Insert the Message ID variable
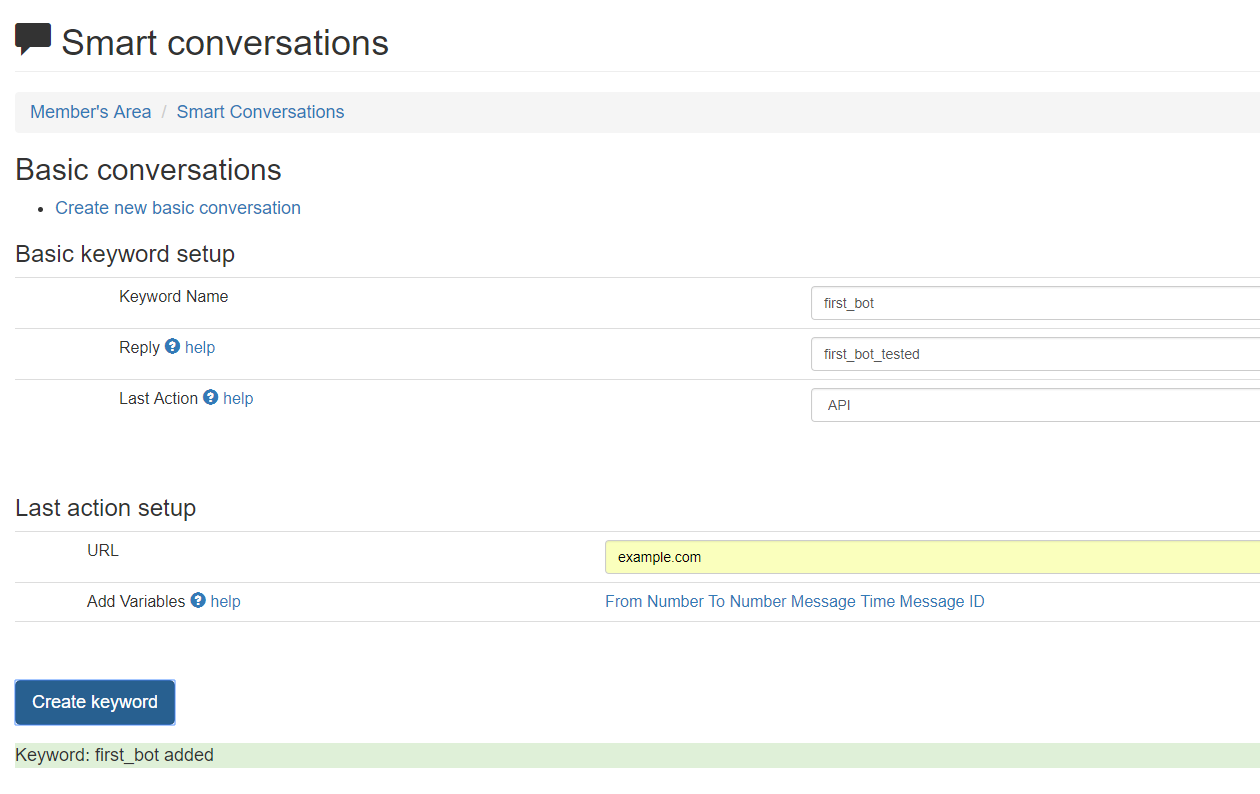Image resolution: width=1260 pixels, height=794 pixels. pyautogui.click(x=942, y=601)
